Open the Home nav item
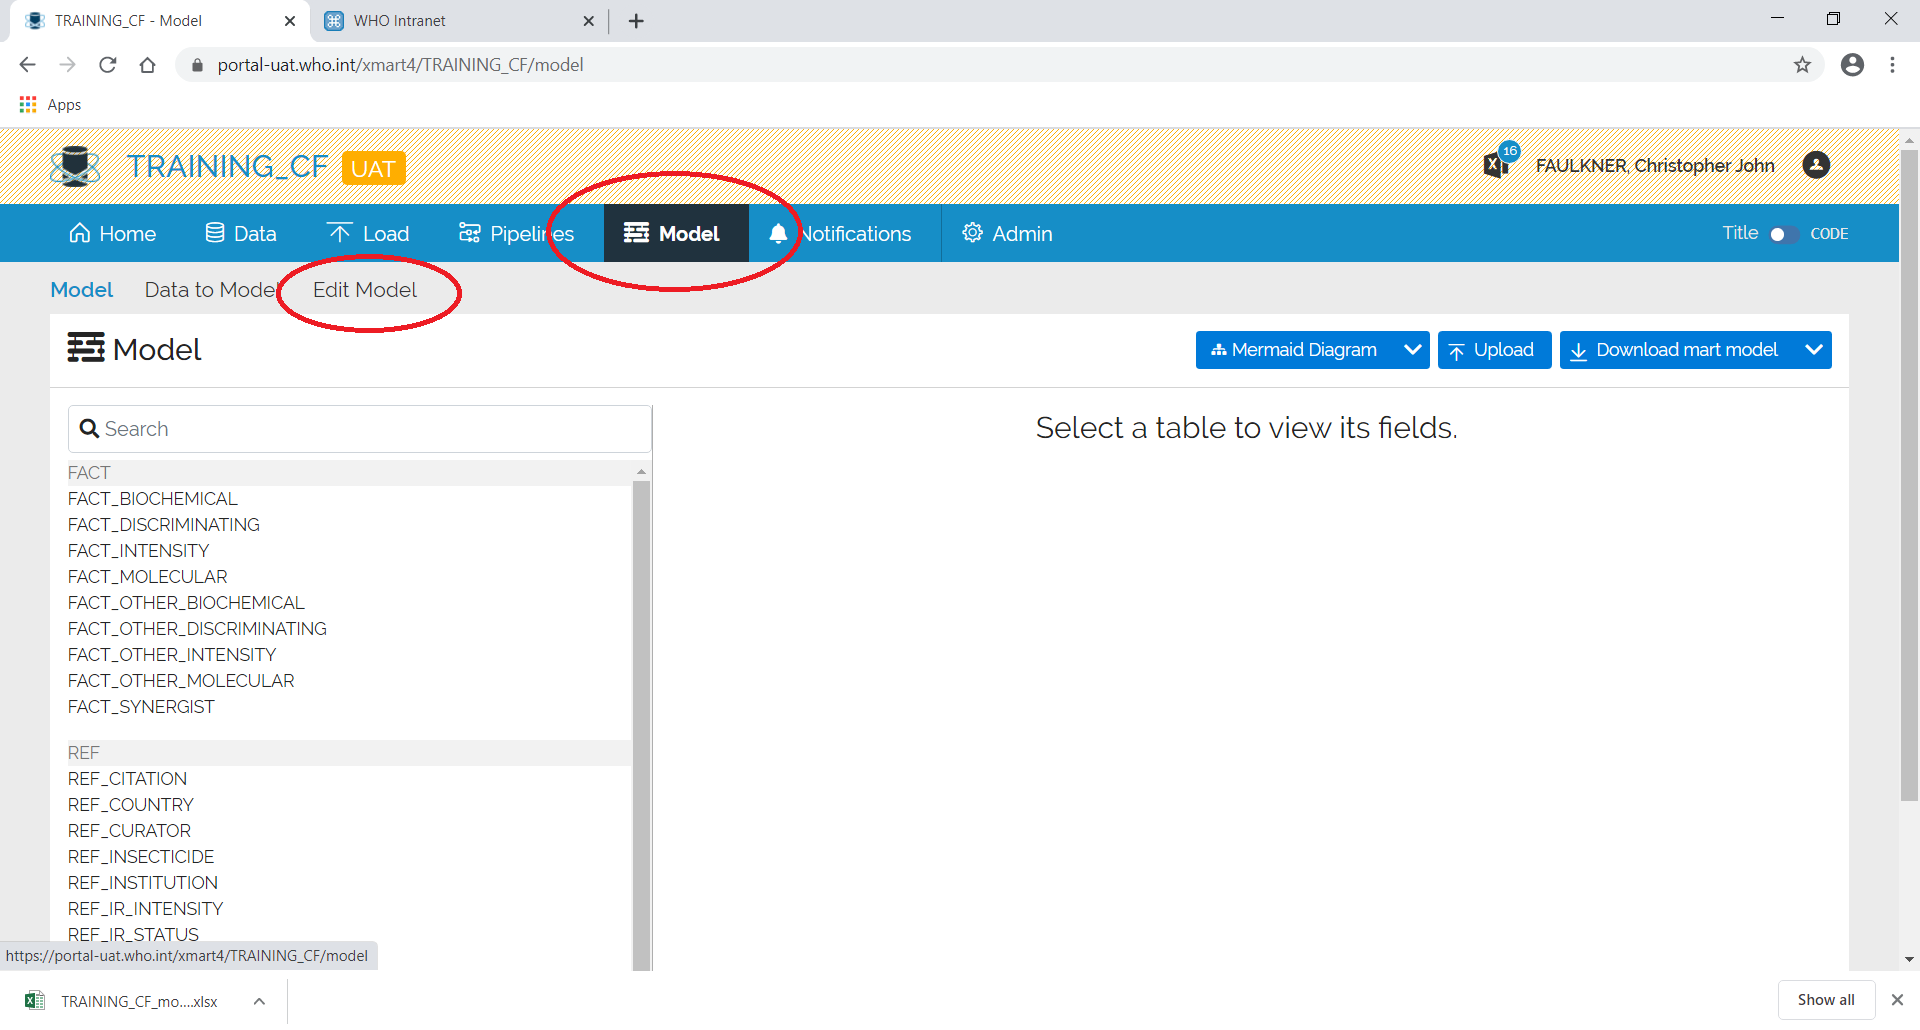 click(112, 234)
